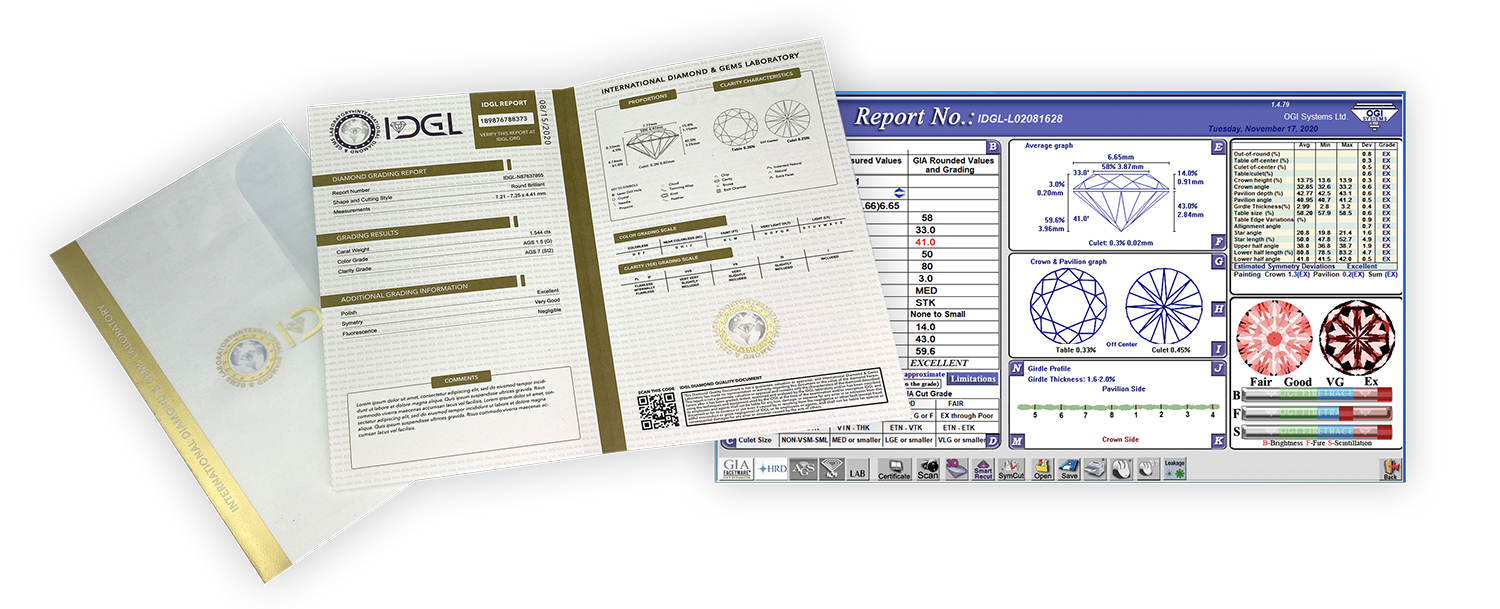Viewport: 1500px width, 609px height.
Task: Click the Estimated Symmetry Deviations row
Action: point(1314,266)
